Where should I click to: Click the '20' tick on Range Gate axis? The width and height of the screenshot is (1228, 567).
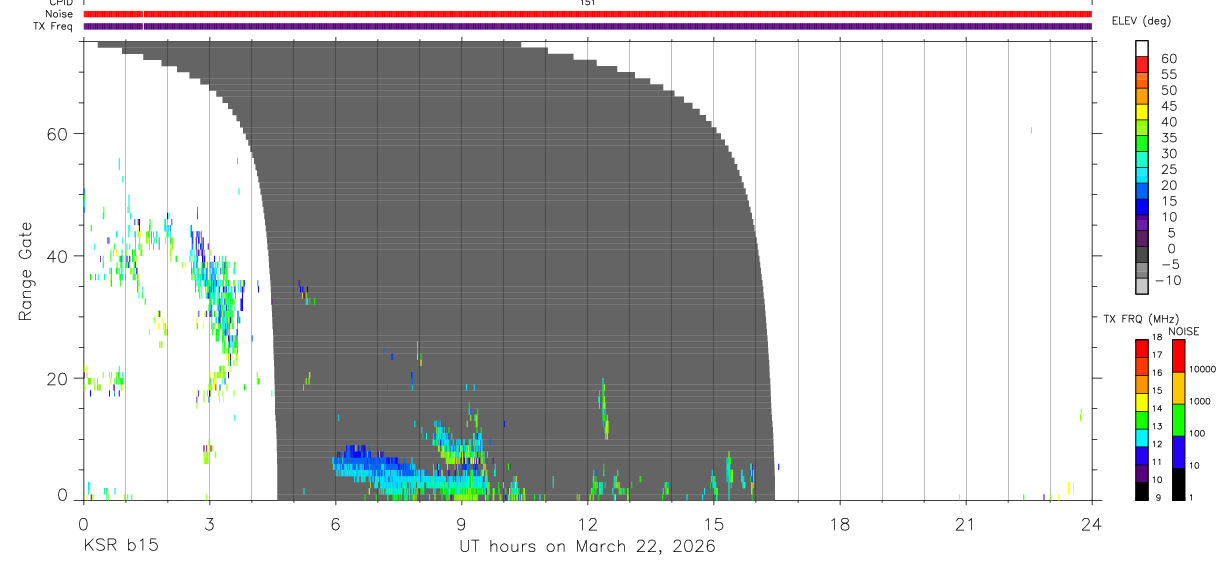(x=58, y=379)
